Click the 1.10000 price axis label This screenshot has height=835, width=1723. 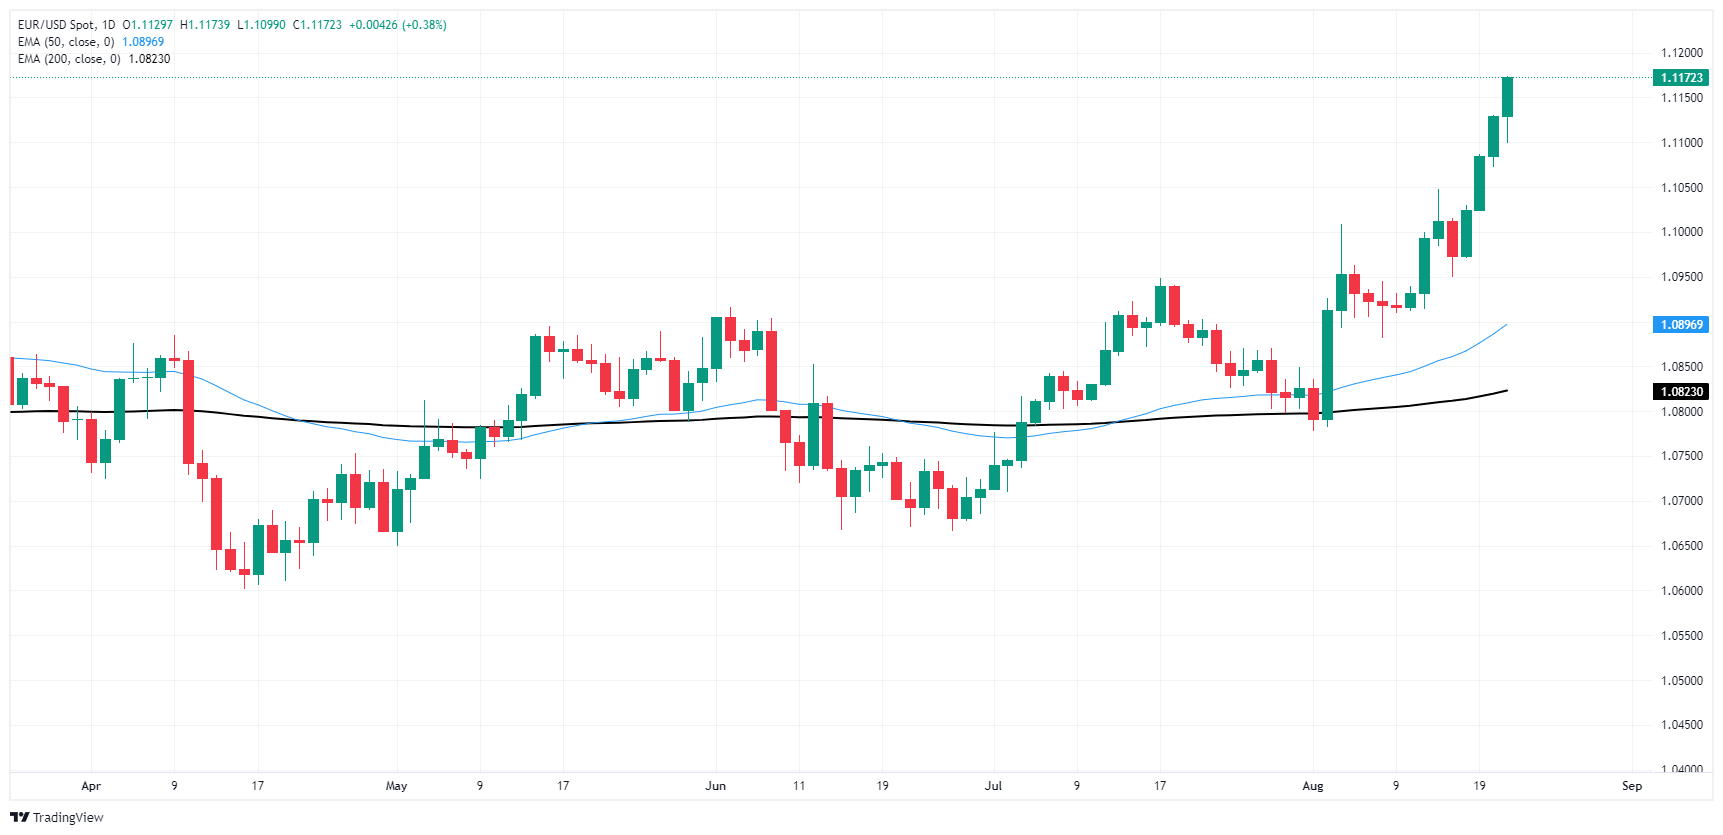[x=1681, y=232]
